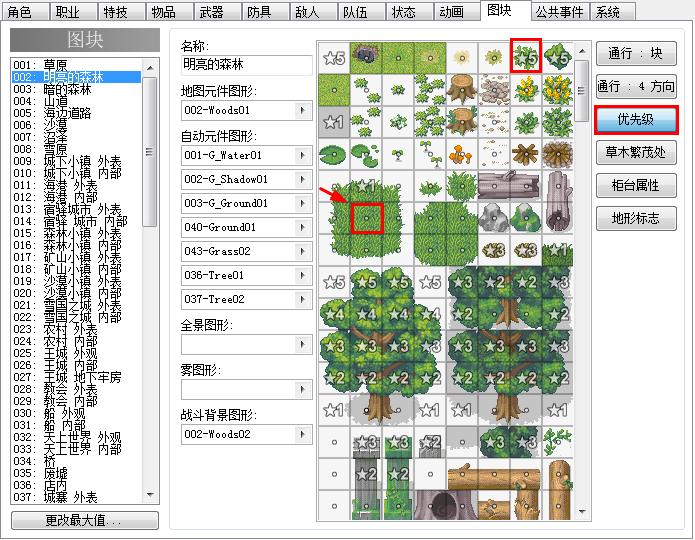Click the climbing vine tile

558,442
